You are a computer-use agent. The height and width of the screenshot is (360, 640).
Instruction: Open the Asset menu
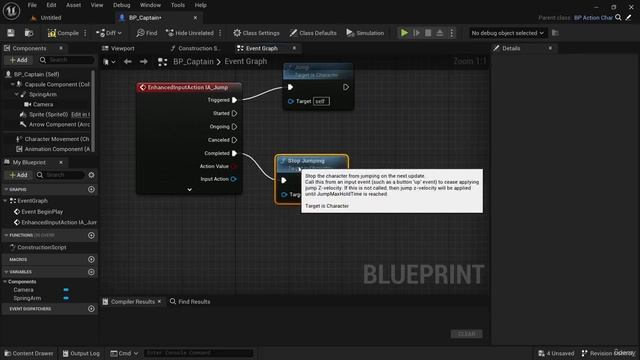pyautogui.click(x=73, y=5)
